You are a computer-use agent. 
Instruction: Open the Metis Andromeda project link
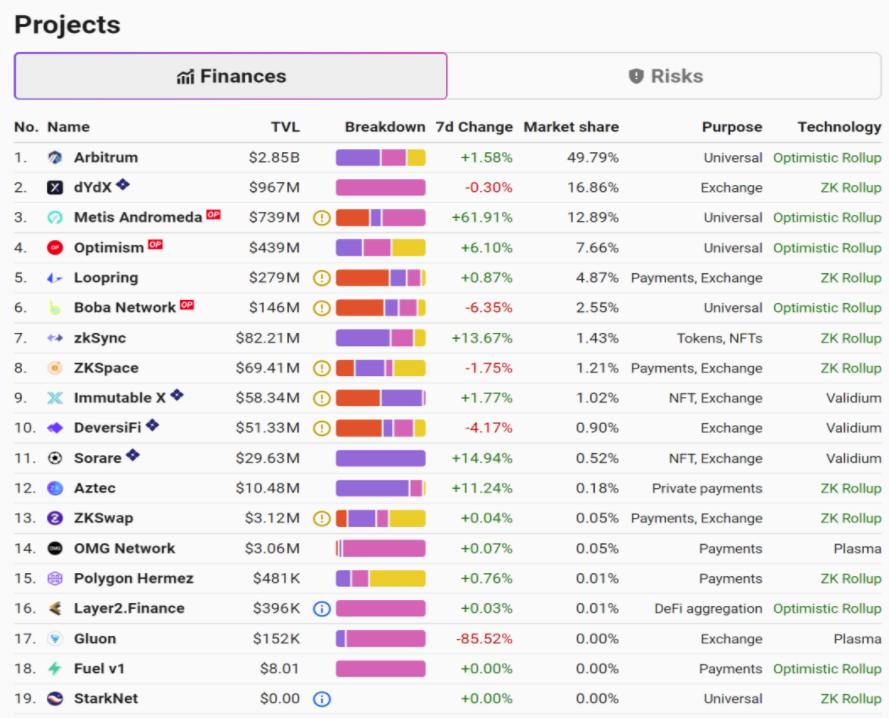[x=138, y=218]
